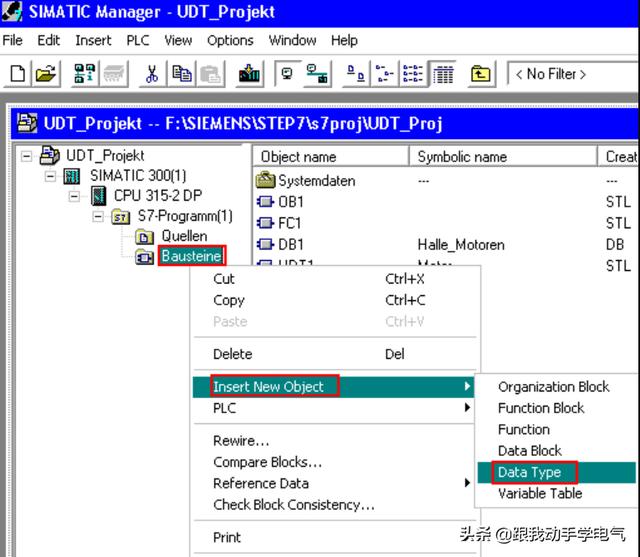The image size is (640, 557).
Task: Toggle the Online view toolbar icon
Action: [x=287, y=74]
